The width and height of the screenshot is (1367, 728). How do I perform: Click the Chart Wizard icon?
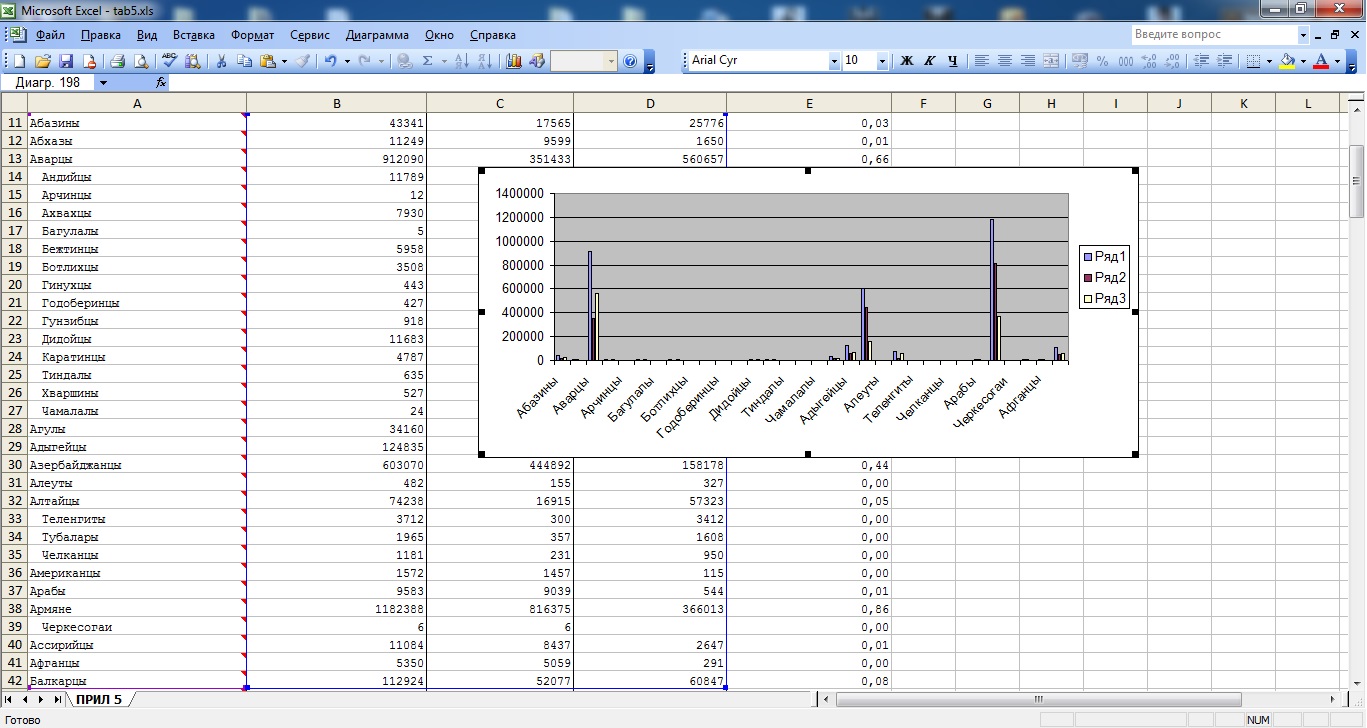(514, 61)
